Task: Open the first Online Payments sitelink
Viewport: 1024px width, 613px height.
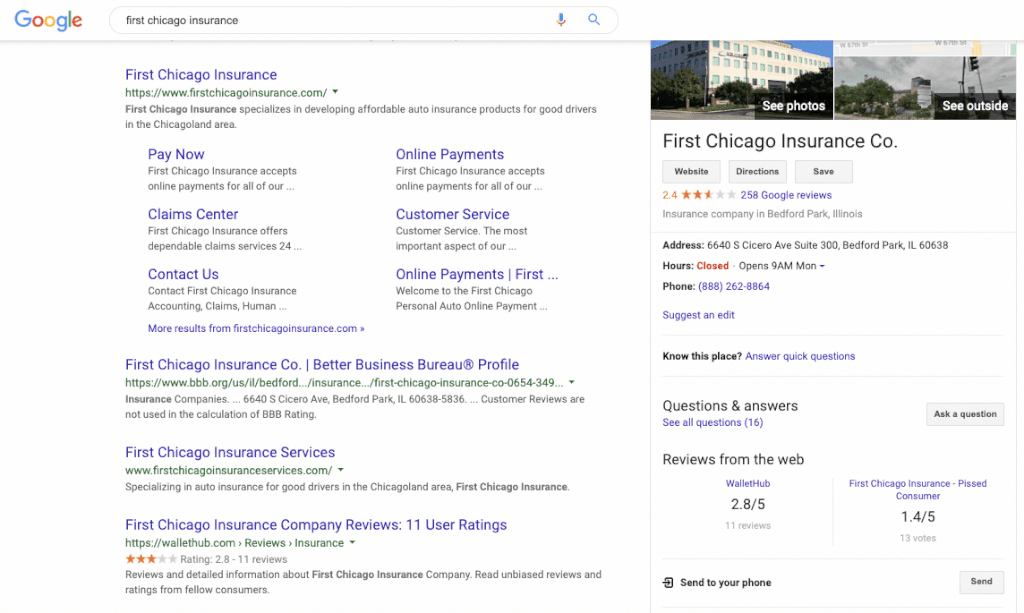Action: point(450,154)
